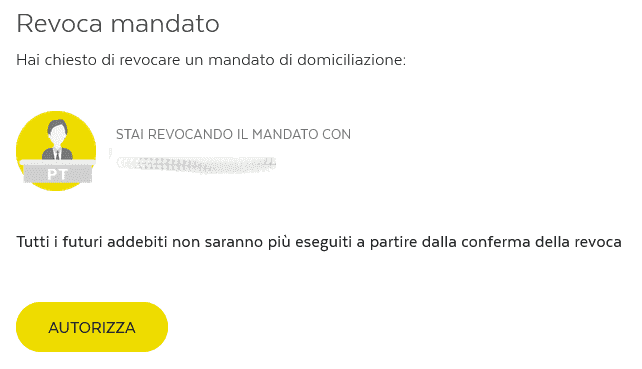This screenshot has height=369, width=642.
Task: Click the word 'revocare' in the subtitle
Action: [x=150, y=60]
